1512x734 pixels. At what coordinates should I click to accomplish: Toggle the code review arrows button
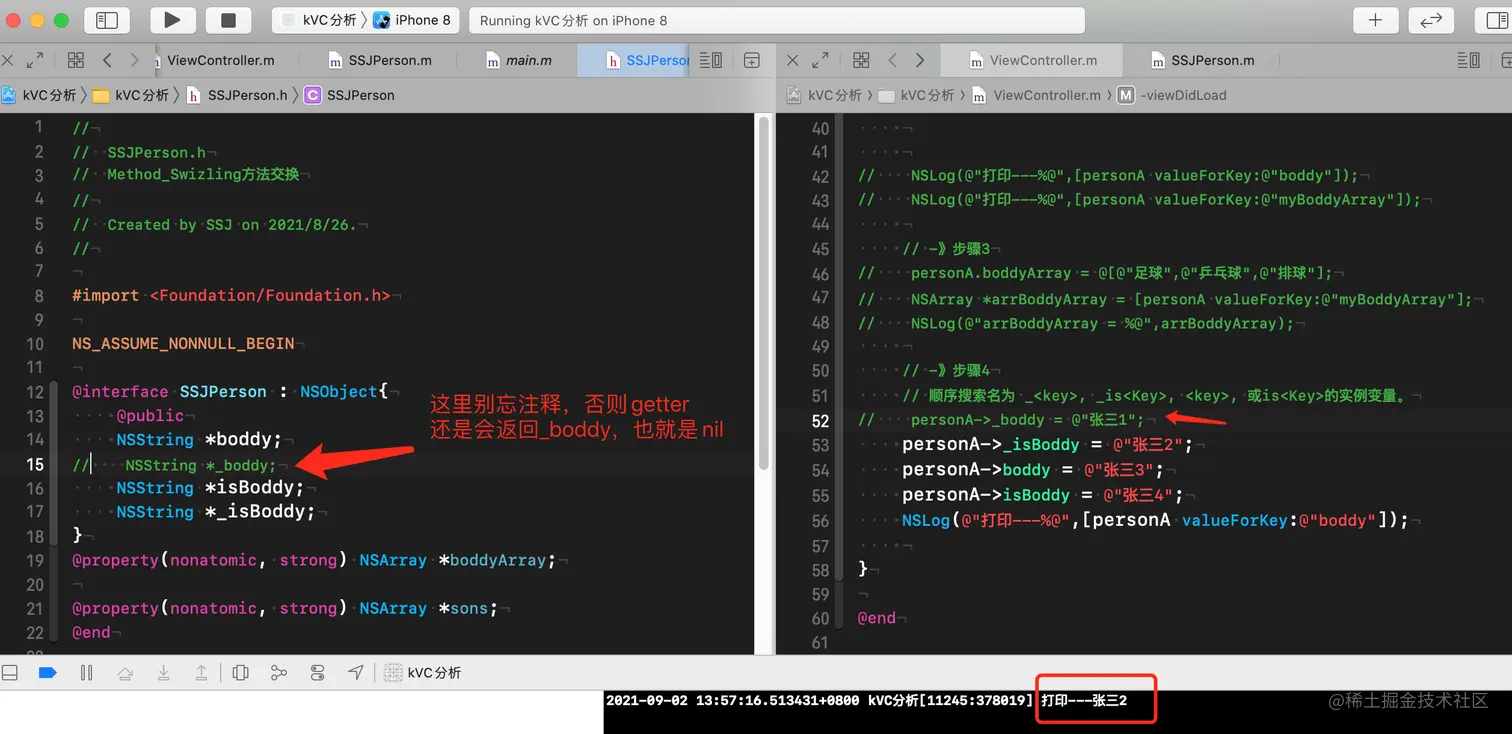point(1431,20)
